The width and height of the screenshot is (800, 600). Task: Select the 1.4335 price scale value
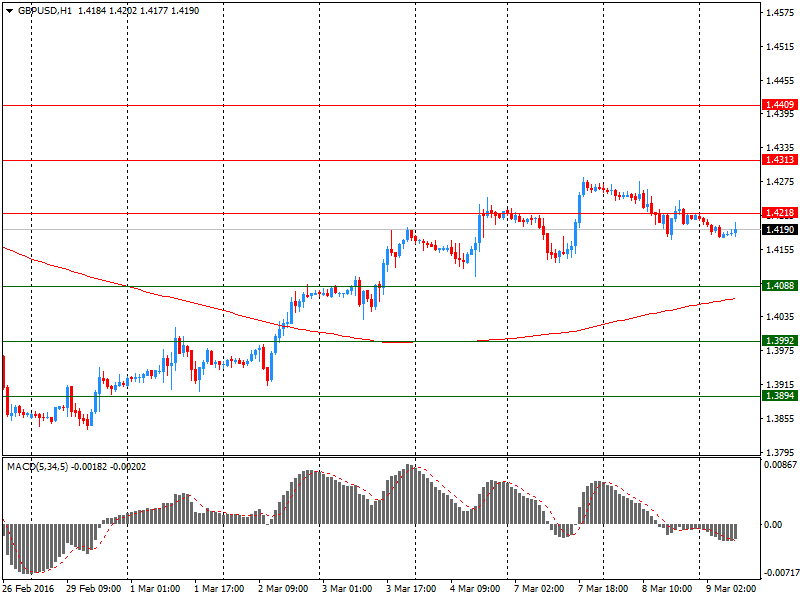(780, 147)
